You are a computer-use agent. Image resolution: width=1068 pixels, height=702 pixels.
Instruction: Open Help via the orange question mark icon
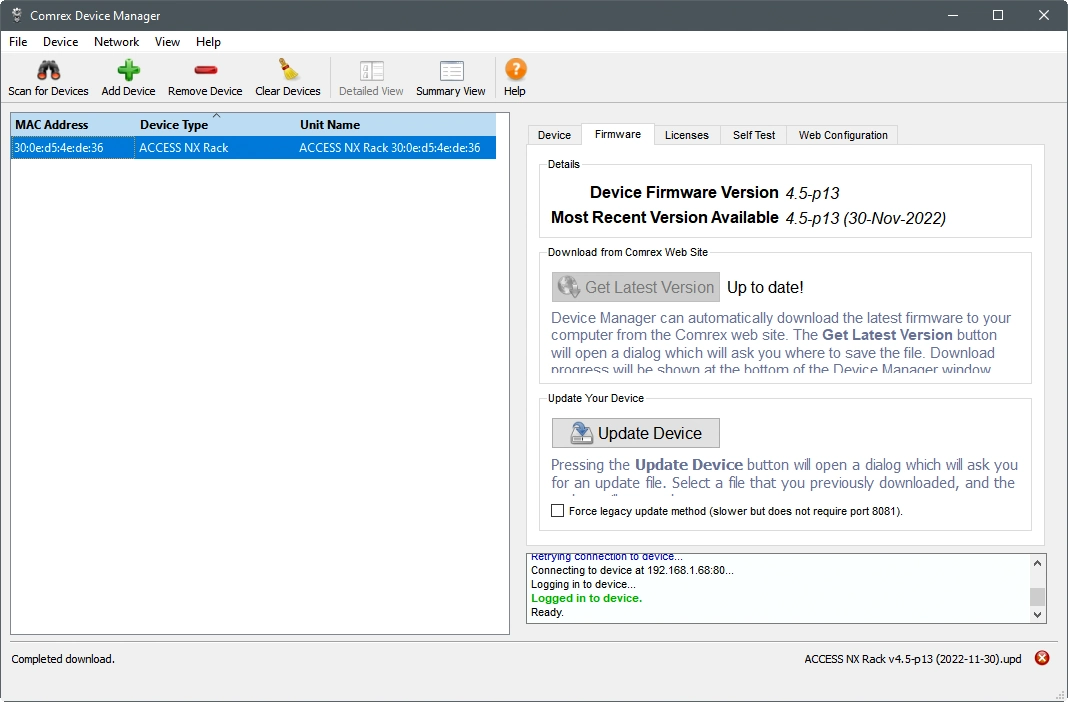click(x=516, y=69)
